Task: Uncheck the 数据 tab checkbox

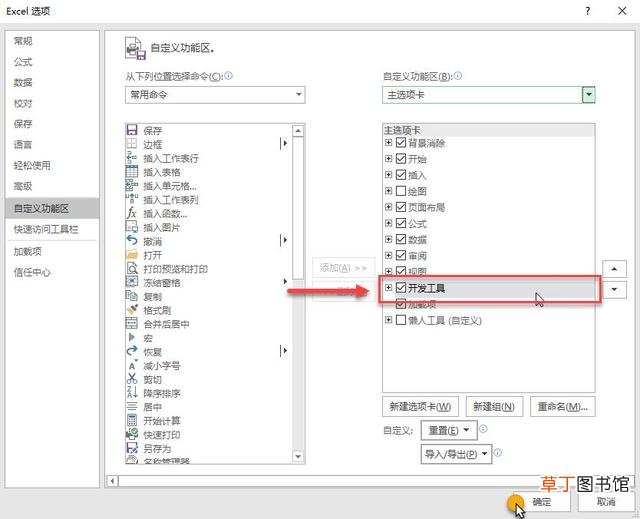Action: (401, 239)
